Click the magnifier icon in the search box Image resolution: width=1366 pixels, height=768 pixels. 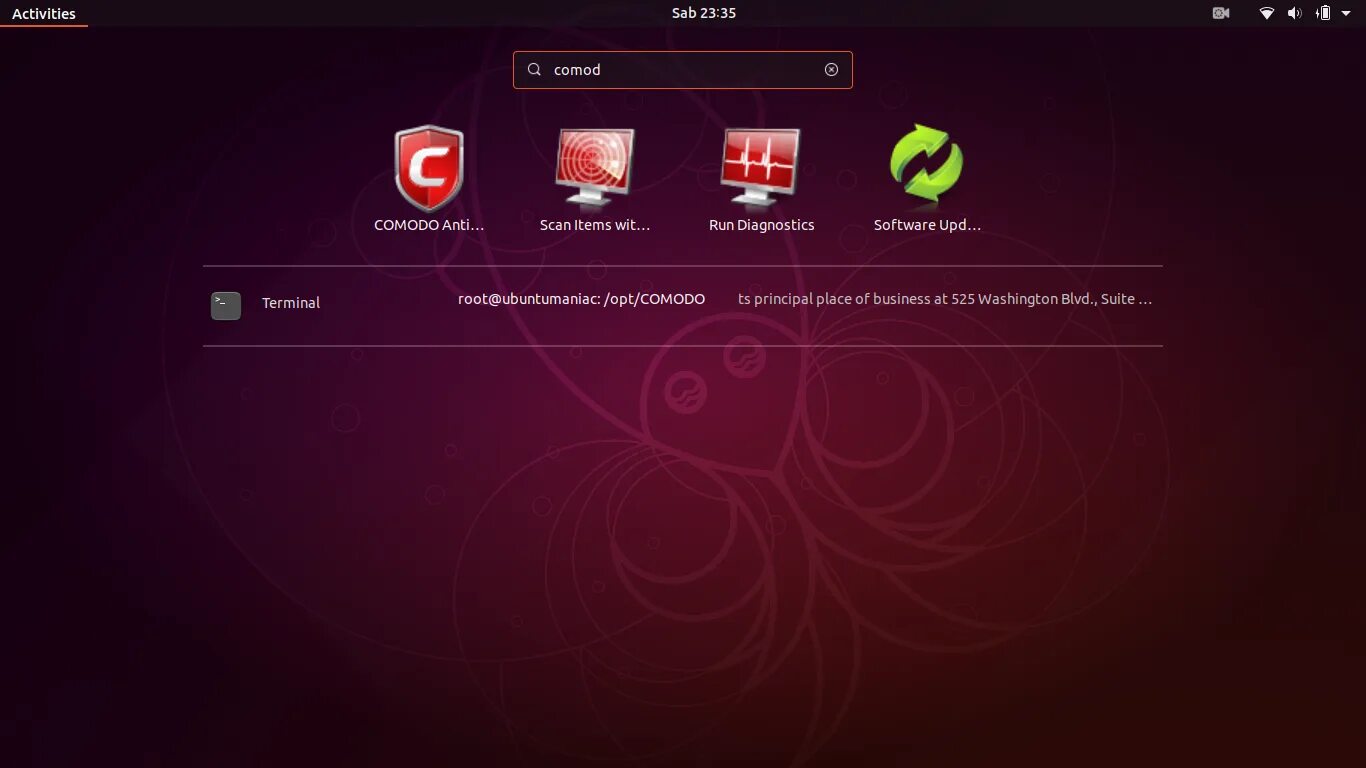pyautogui.click(x=534, y=70)
